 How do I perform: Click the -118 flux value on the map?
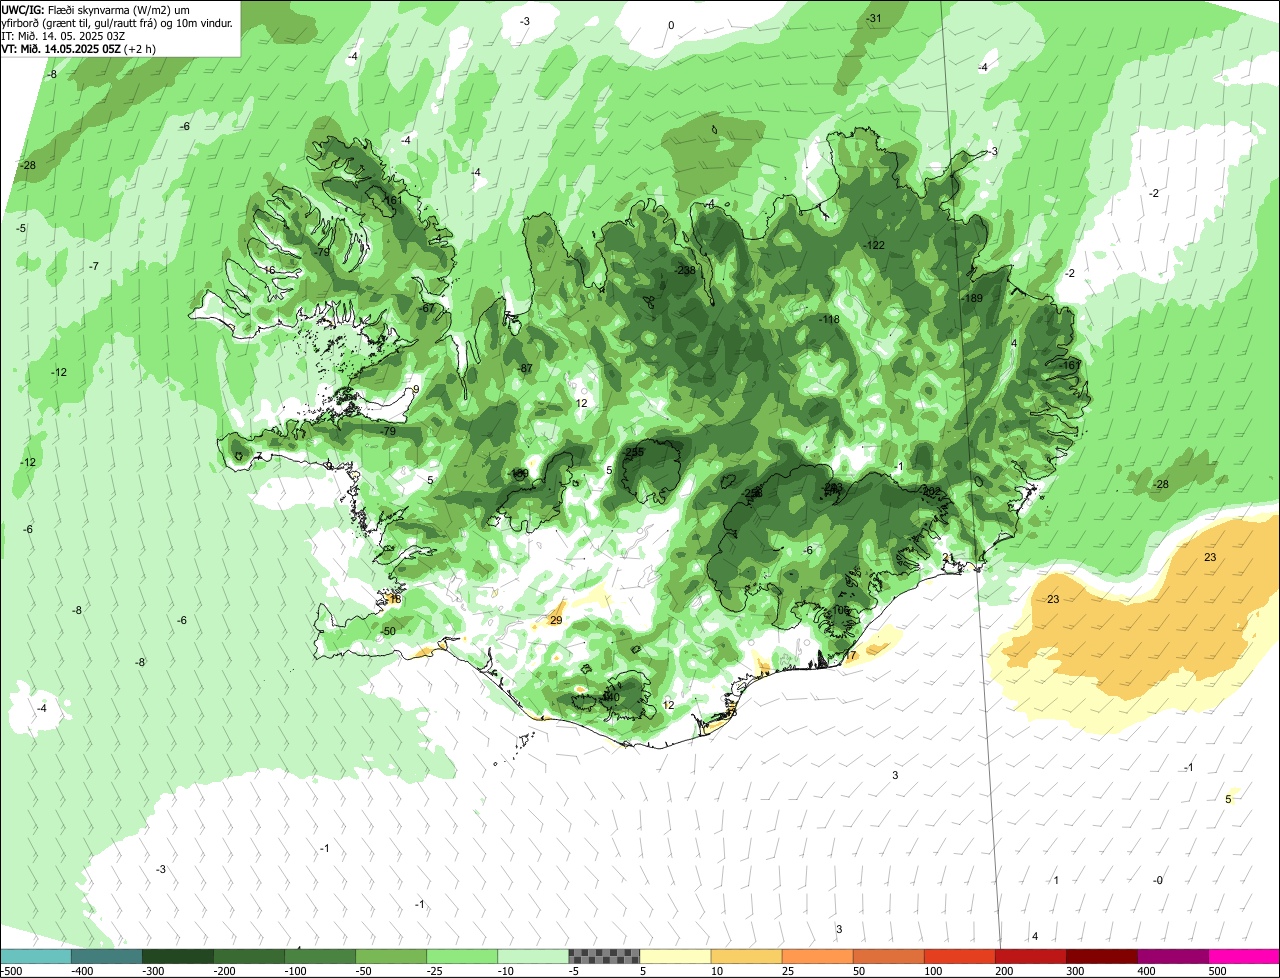[x=829, y=319]
